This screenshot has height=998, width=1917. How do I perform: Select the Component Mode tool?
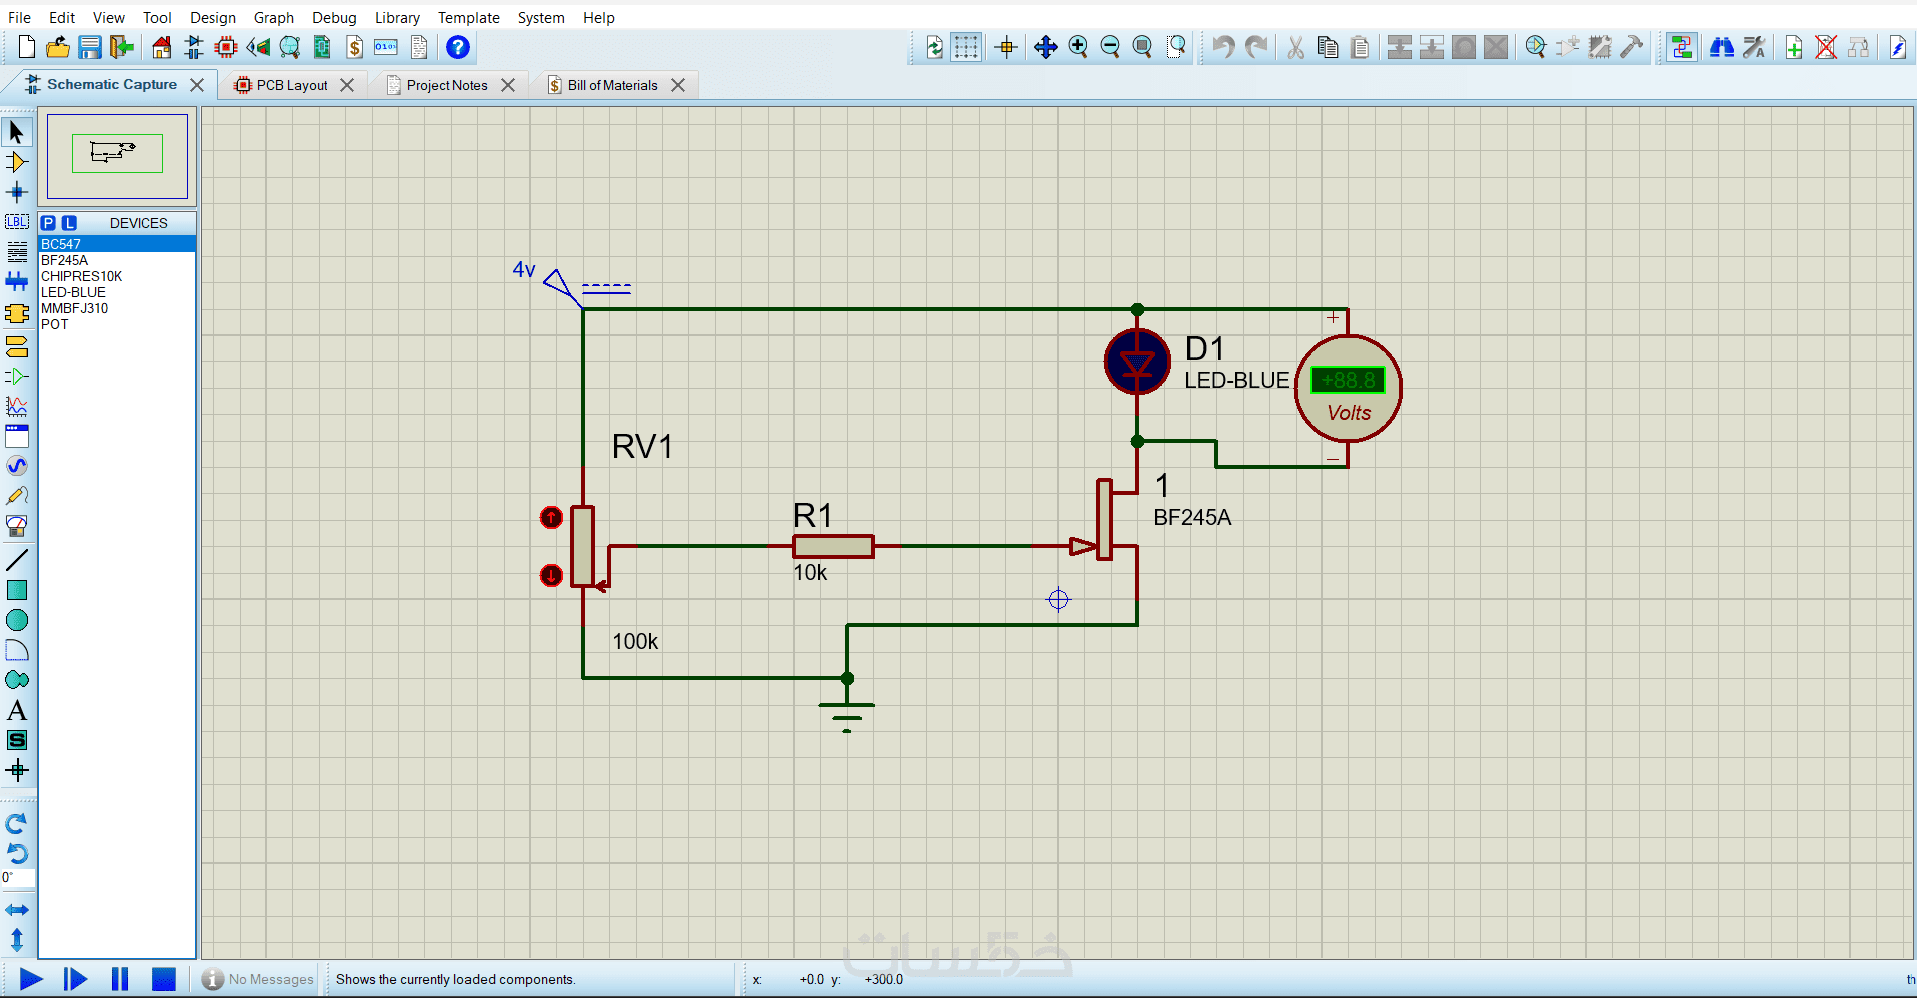pyautogui.click(x=17, y=162)
